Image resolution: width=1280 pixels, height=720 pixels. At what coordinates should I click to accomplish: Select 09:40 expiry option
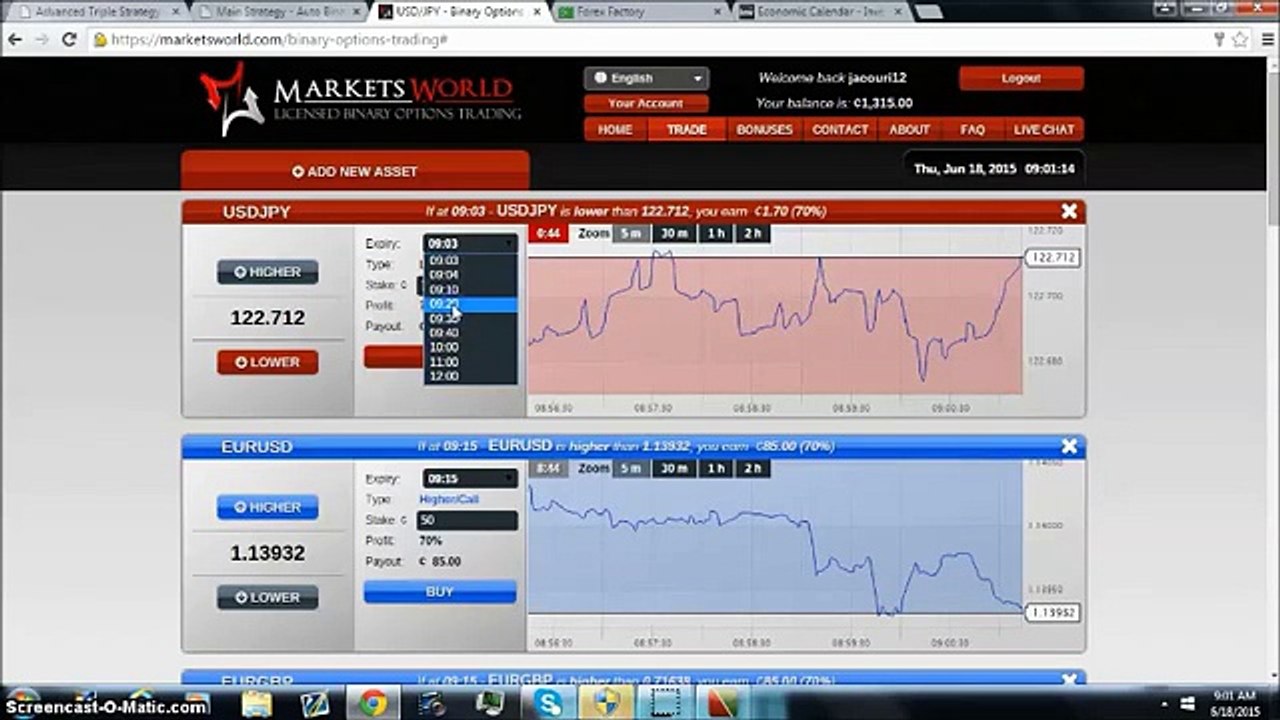tap(471, 333)
